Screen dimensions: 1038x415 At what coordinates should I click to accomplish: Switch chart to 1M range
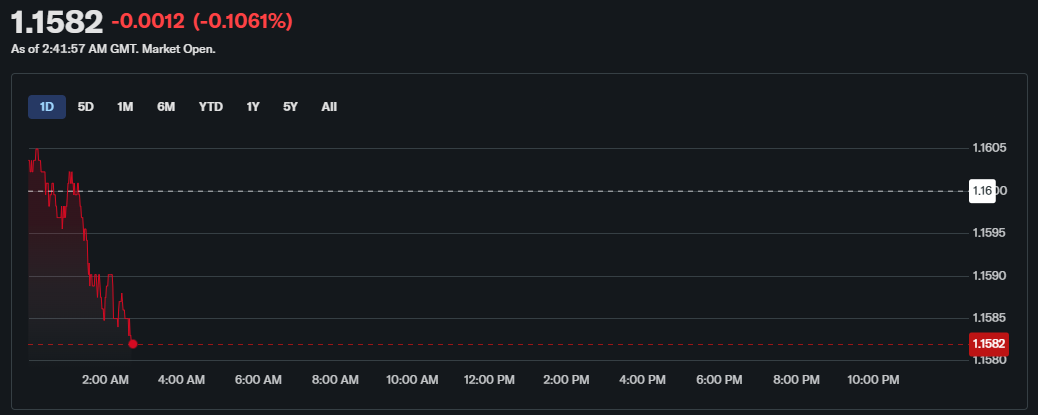125,107
